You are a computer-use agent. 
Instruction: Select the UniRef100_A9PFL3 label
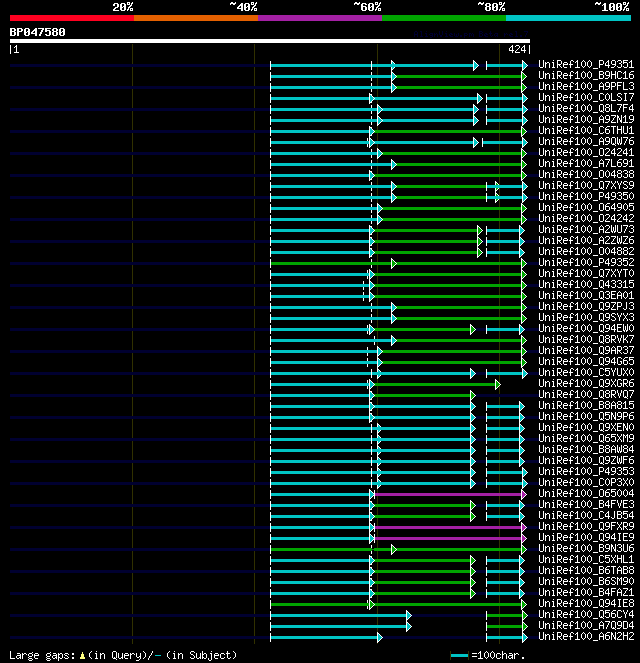click(x=586, y=86)
